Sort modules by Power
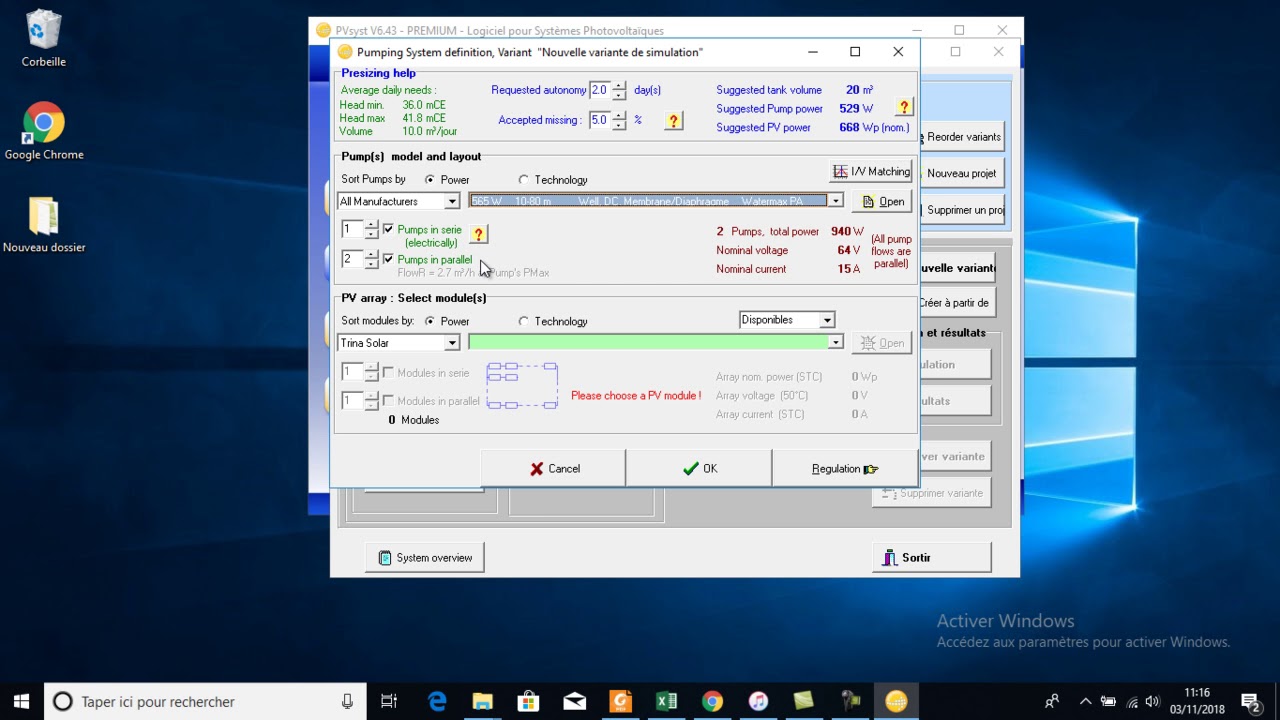 pyautogui.click(x=430, y=322)
